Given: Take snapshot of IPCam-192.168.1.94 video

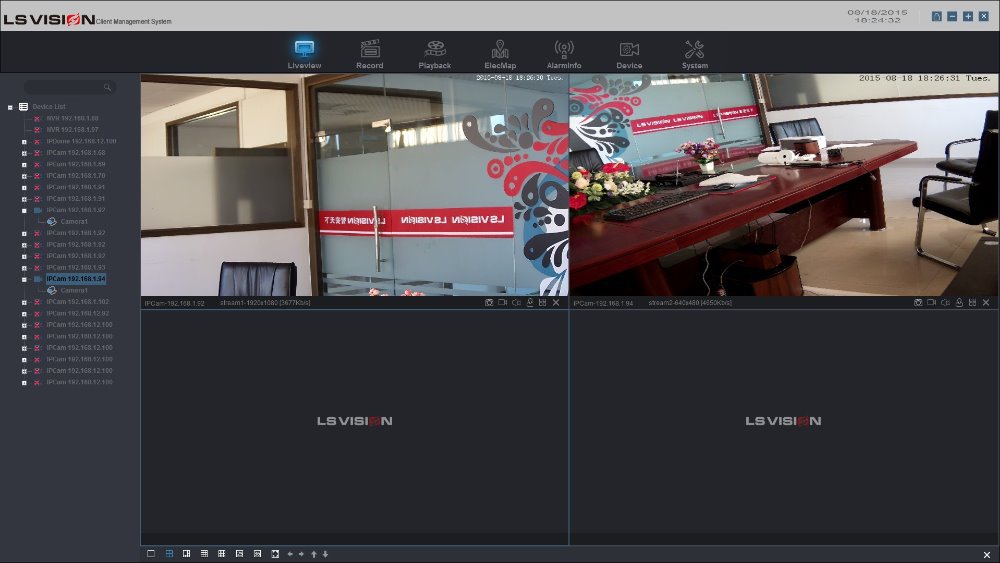Looking at the screenshot, I should (x=918, y=303).
